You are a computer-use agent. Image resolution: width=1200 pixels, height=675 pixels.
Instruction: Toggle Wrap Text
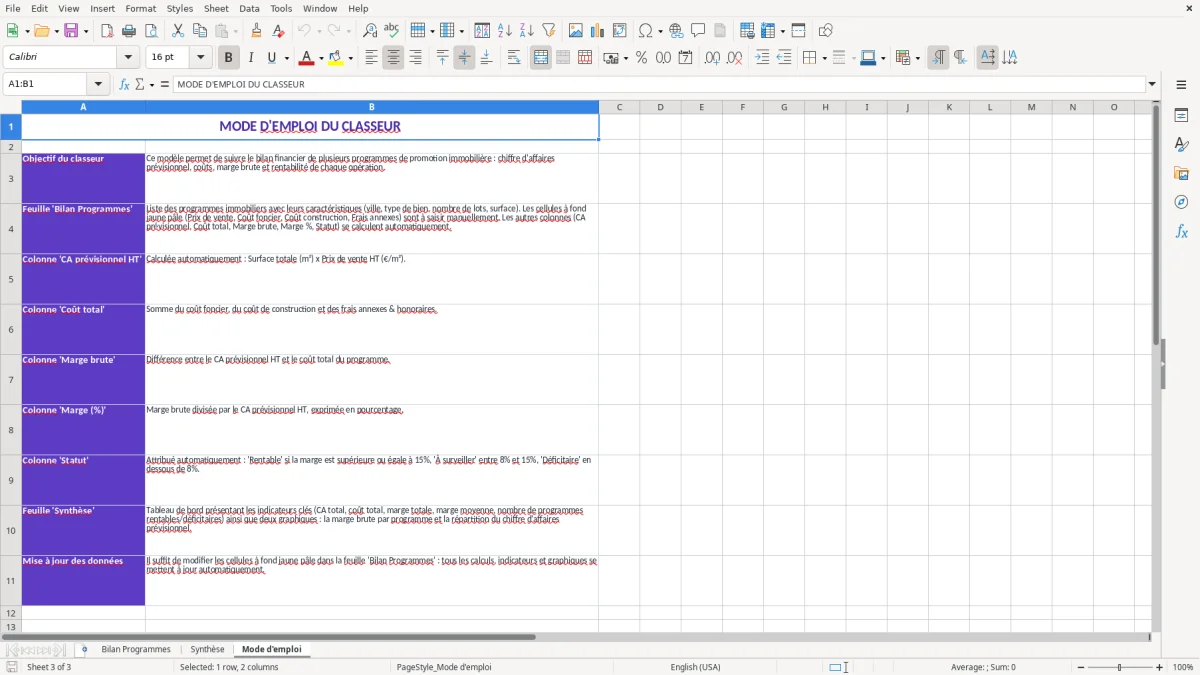pos(514,58)
